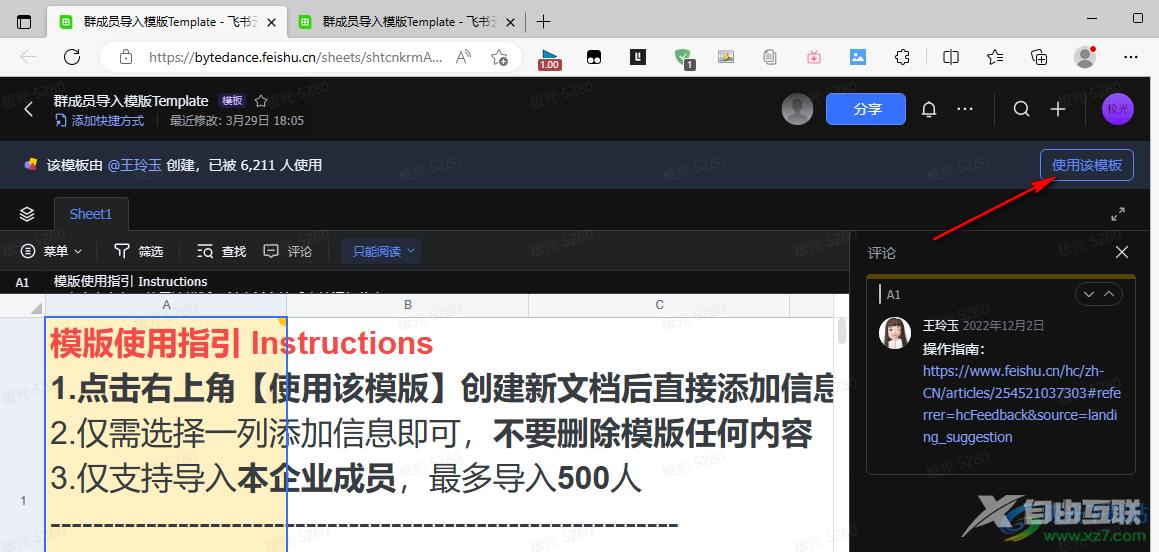Add this page to favorites
Image resolution: width=1159 pixels, height=552 pixels.
[500, 57]
